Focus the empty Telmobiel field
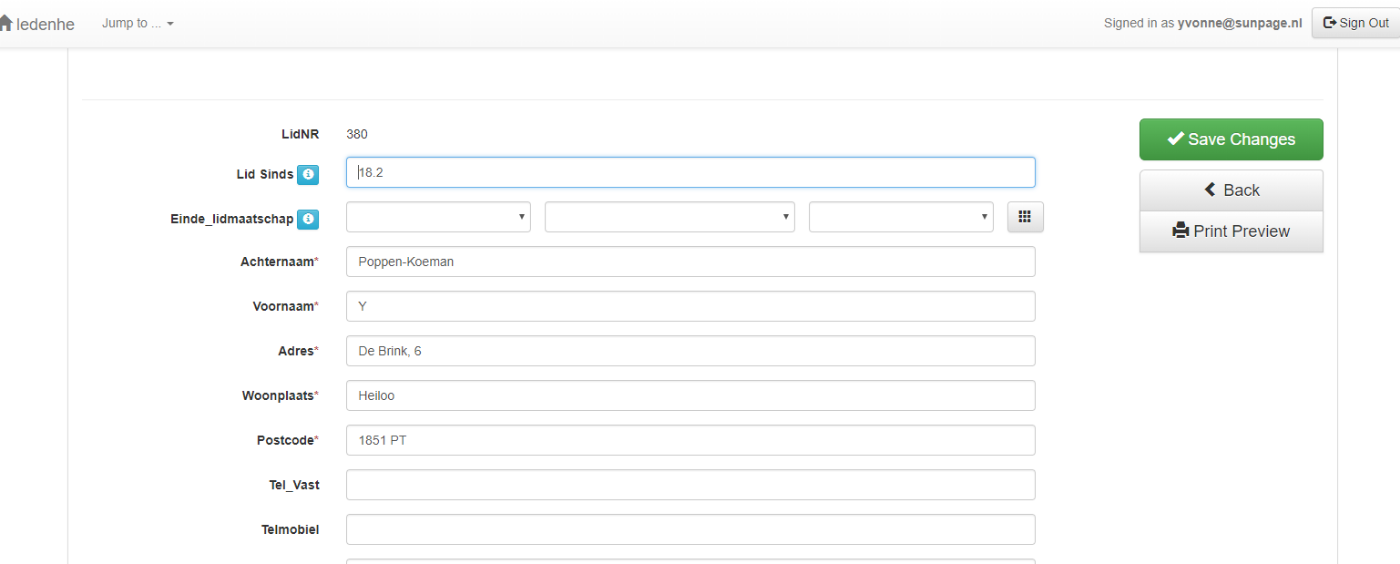Viewport: 1400px width, 564px height. click(690, 530)
